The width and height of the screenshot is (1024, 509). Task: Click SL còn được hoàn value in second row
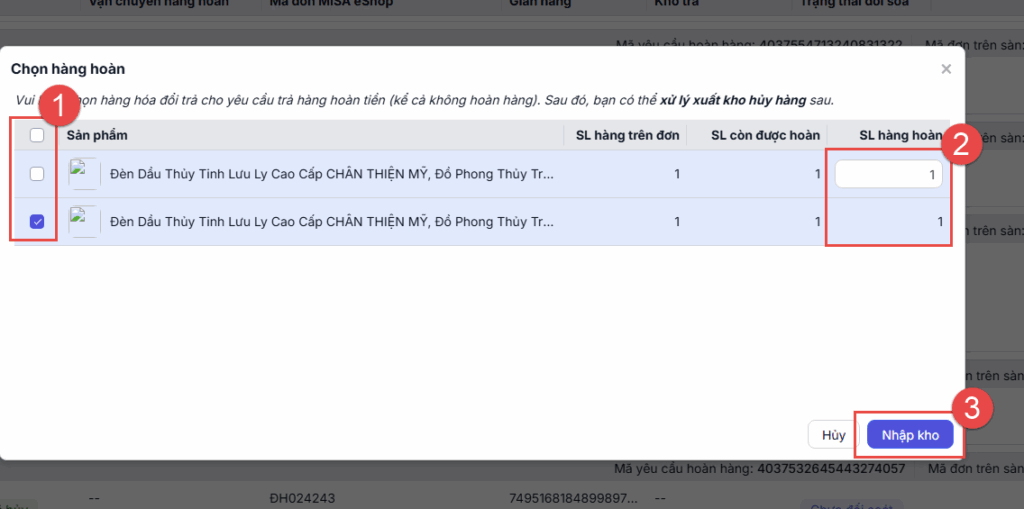tap(816, 222)
